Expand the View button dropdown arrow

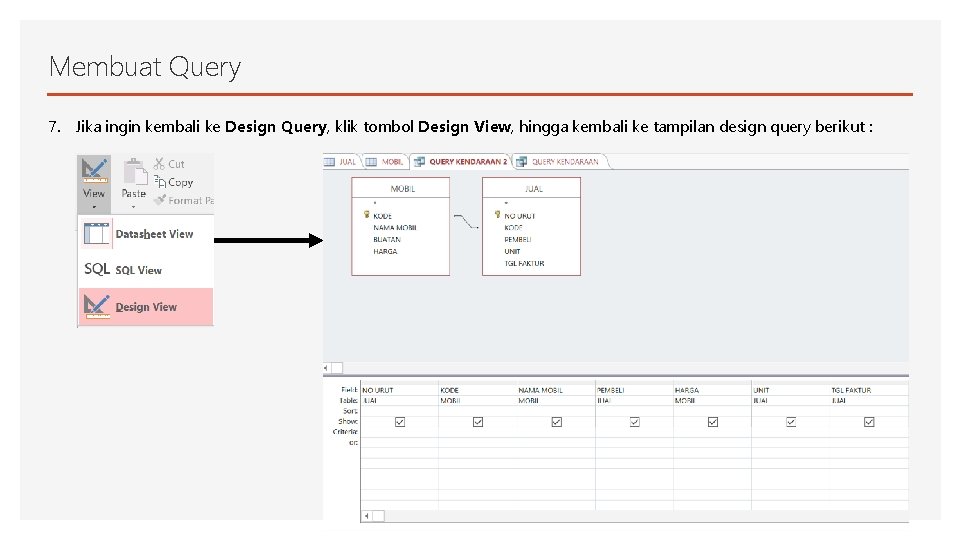click(94, 207)
